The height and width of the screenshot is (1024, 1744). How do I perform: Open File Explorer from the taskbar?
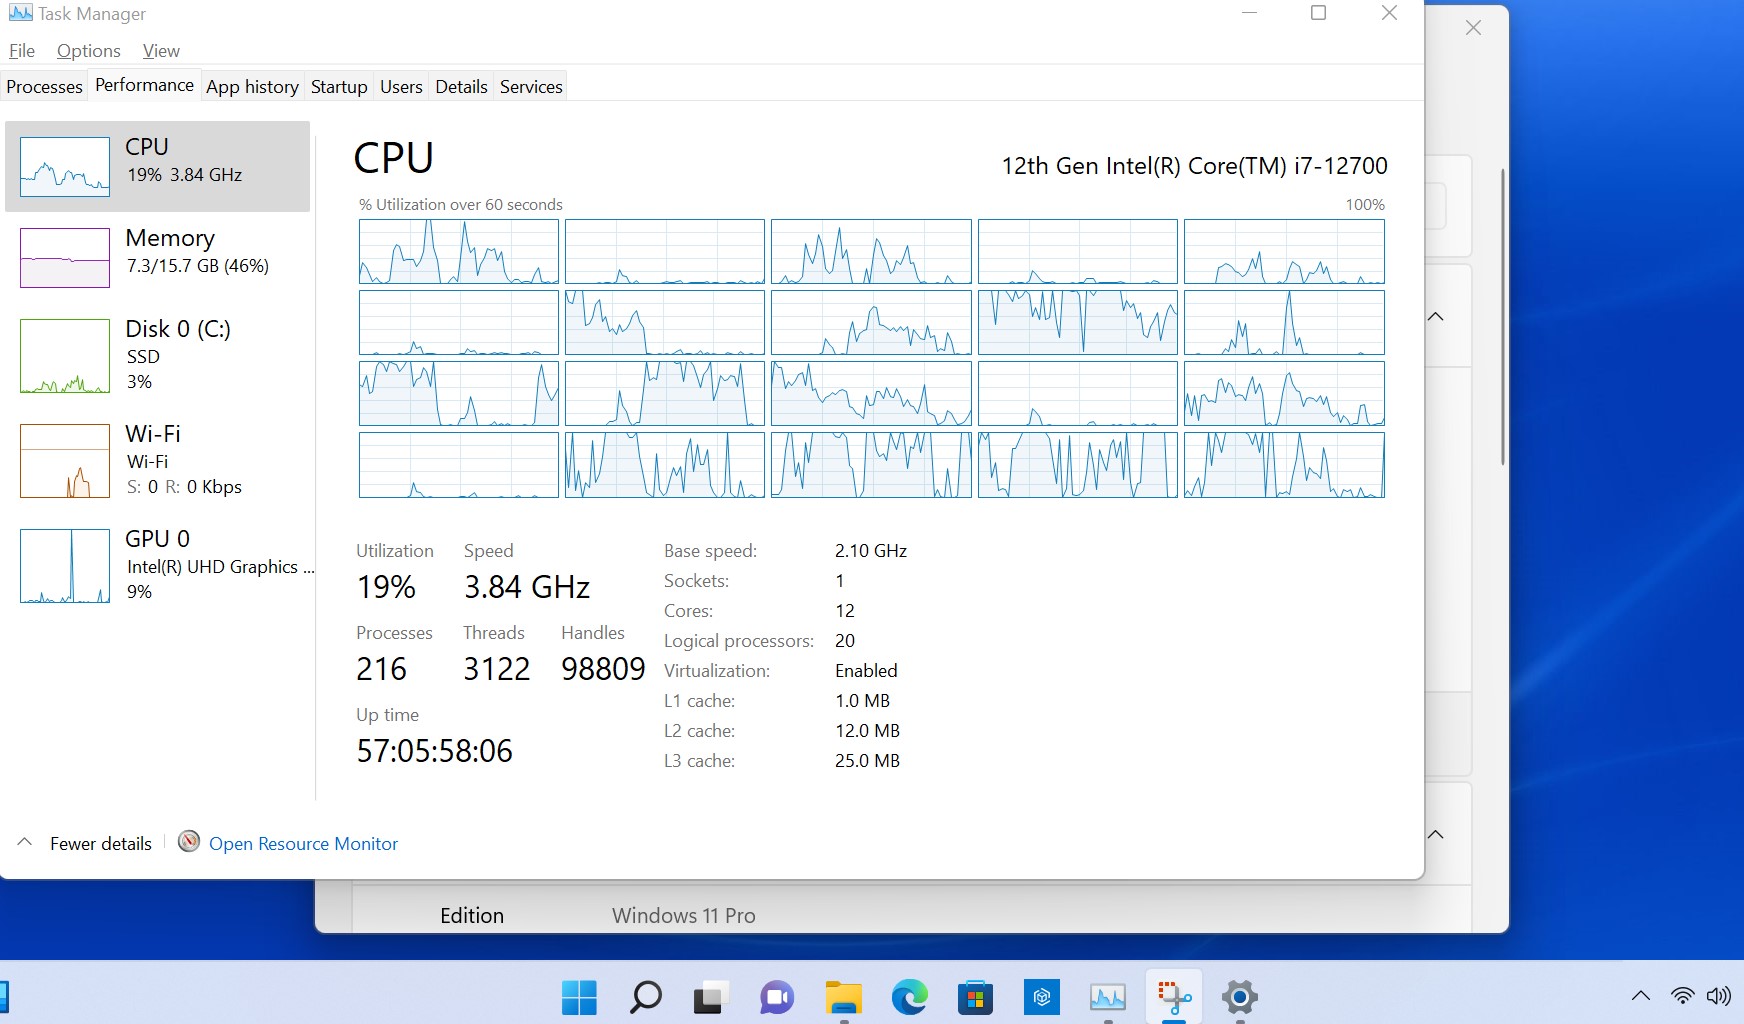click(843, 997)
